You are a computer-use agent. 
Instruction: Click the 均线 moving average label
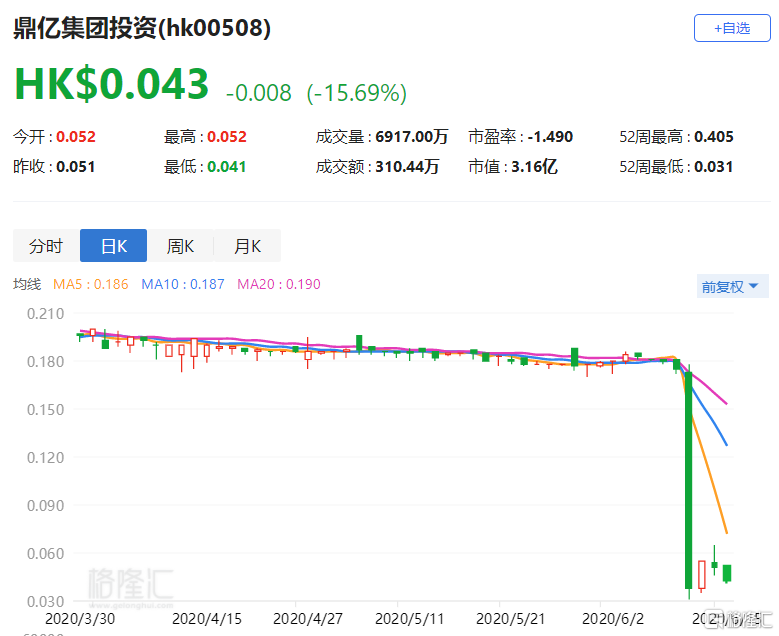(27, 284)
